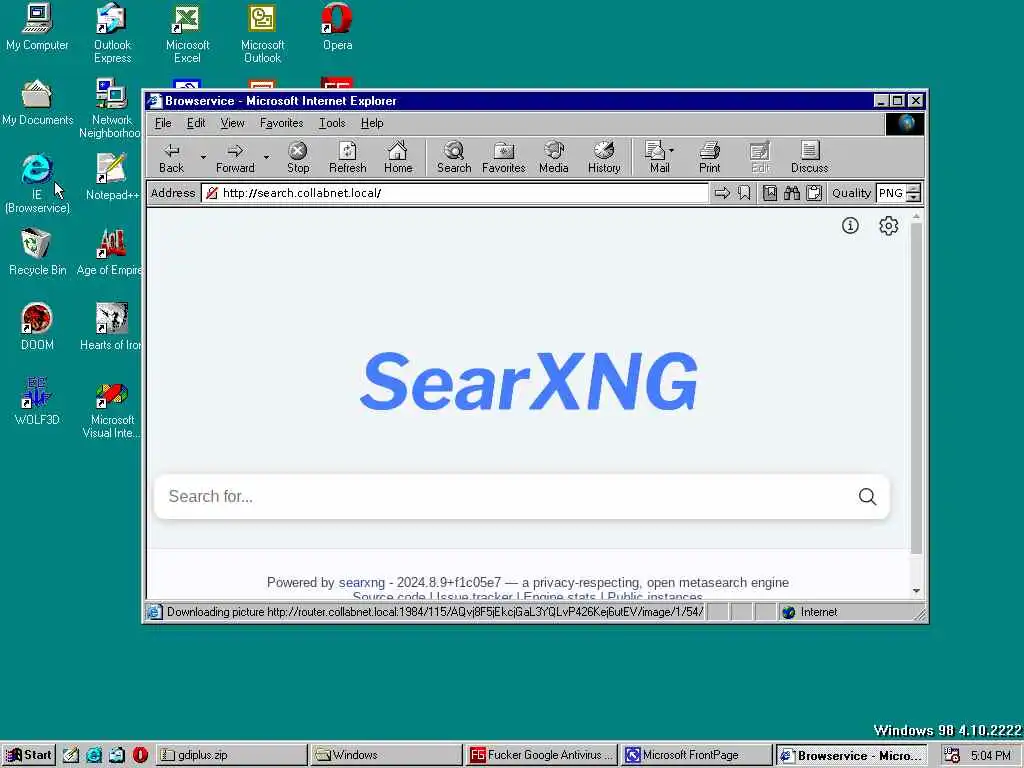The height and width of the screenshot is (768, 1024).
Task: Select the WOLF3D desktop icon
Action: tap(37, 402)
